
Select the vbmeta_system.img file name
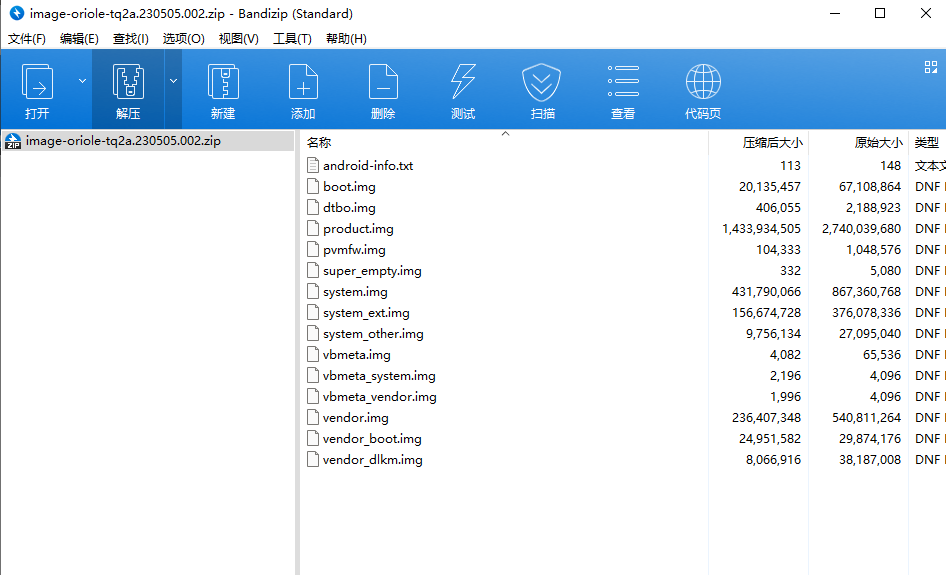379,375
